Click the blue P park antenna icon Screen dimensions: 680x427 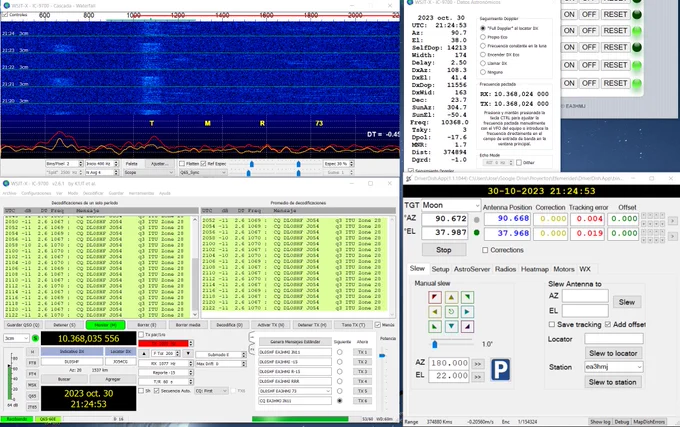pyautogui.click(x=500, y=369)
